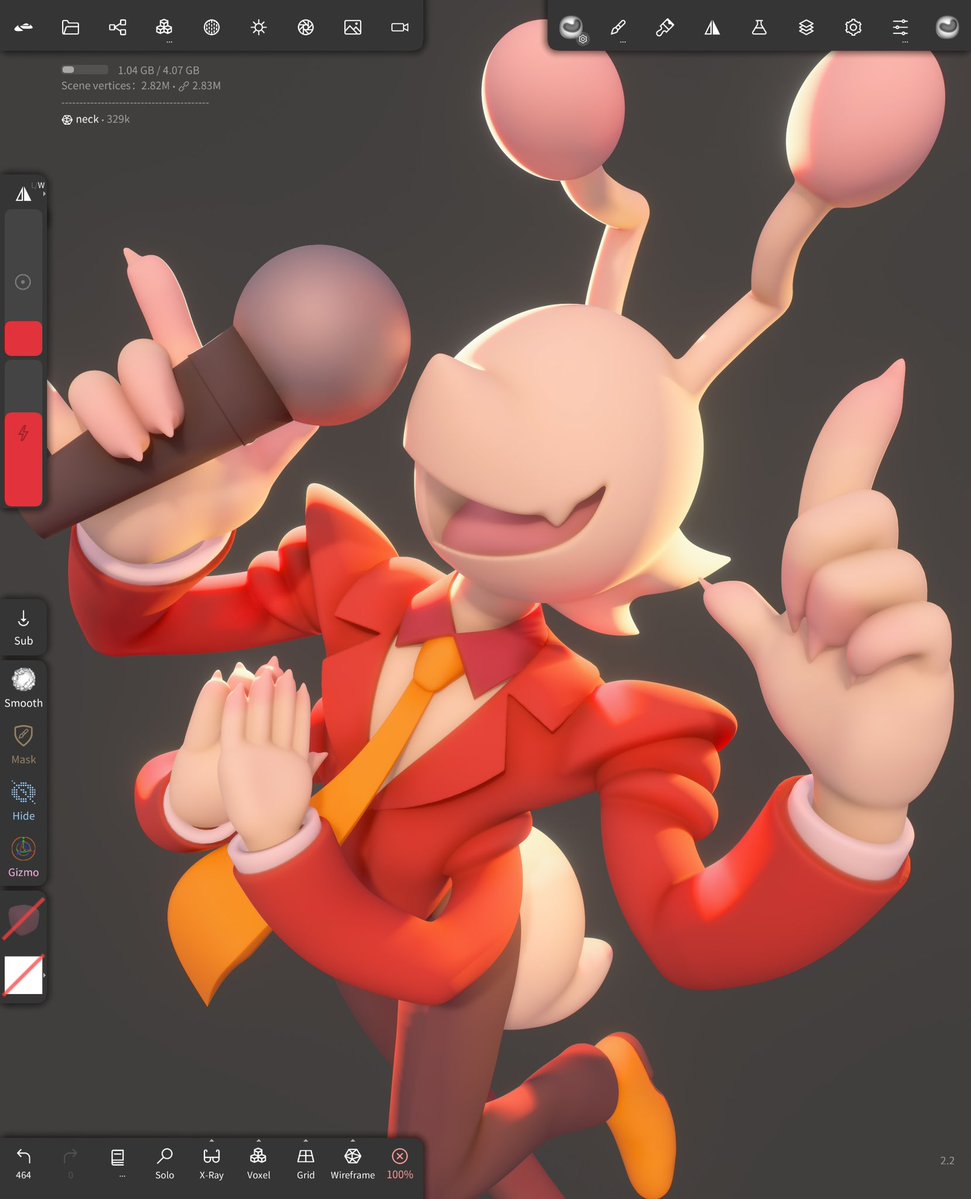Viewport: 971px width, 1199px height.
Task: Open the Nomad logo menu
Action: 24,28
